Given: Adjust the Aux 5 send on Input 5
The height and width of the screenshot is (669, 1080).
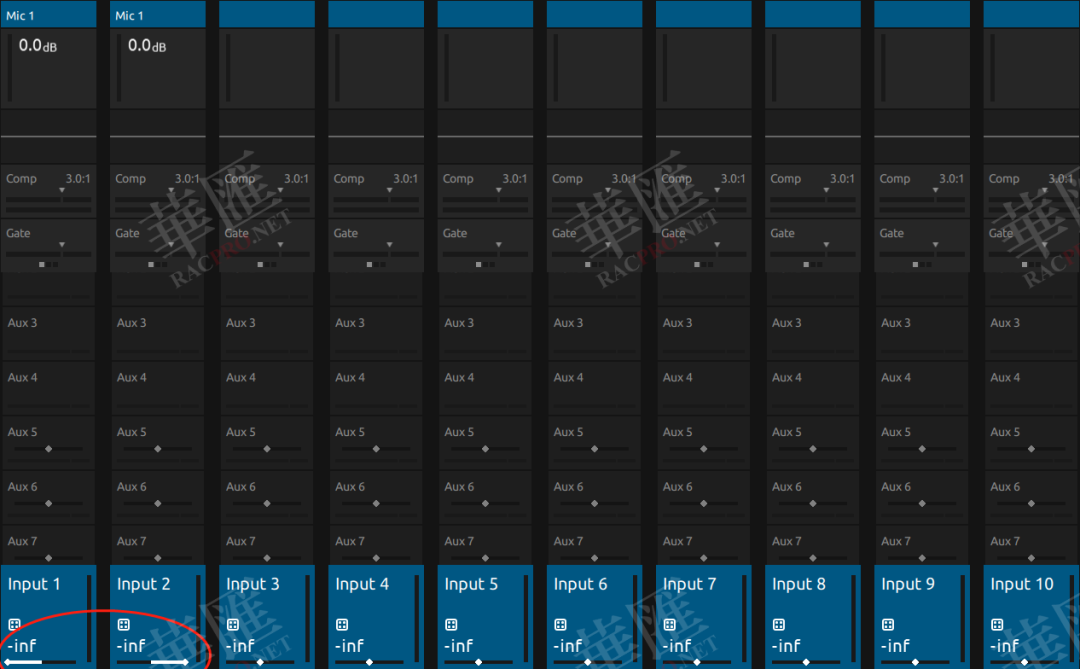Looking at the screenshot, I should [x=485, y=449].
